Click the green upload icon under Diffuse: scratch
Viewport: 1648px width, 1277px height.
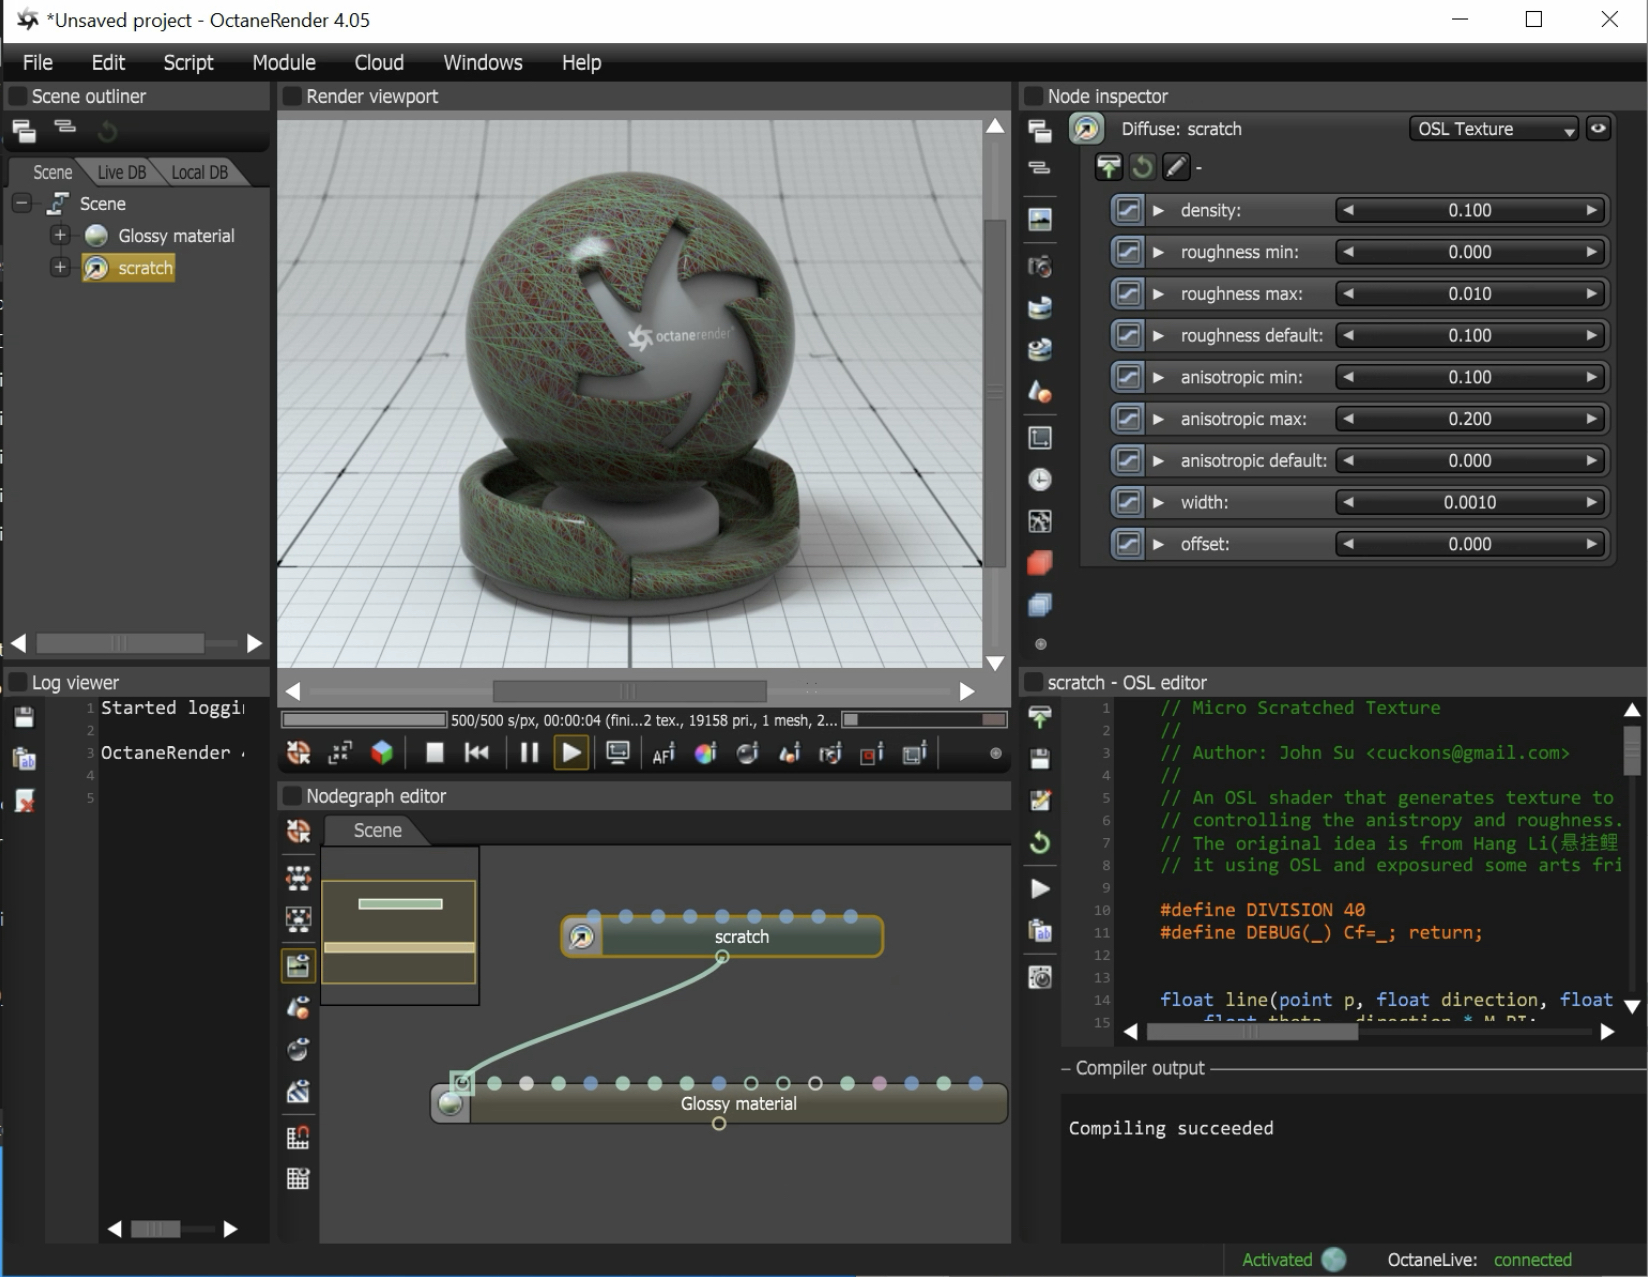[x=1108, y=167]
